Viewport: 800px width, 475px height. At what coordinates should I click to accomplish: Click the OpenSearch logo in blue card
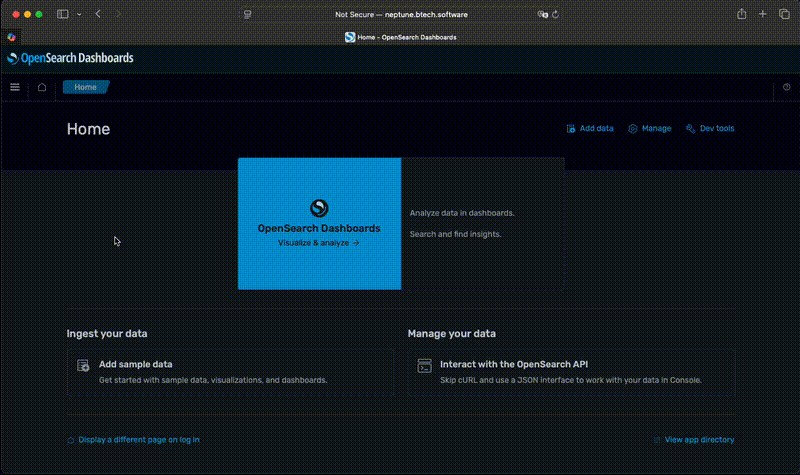pos(319,208)
